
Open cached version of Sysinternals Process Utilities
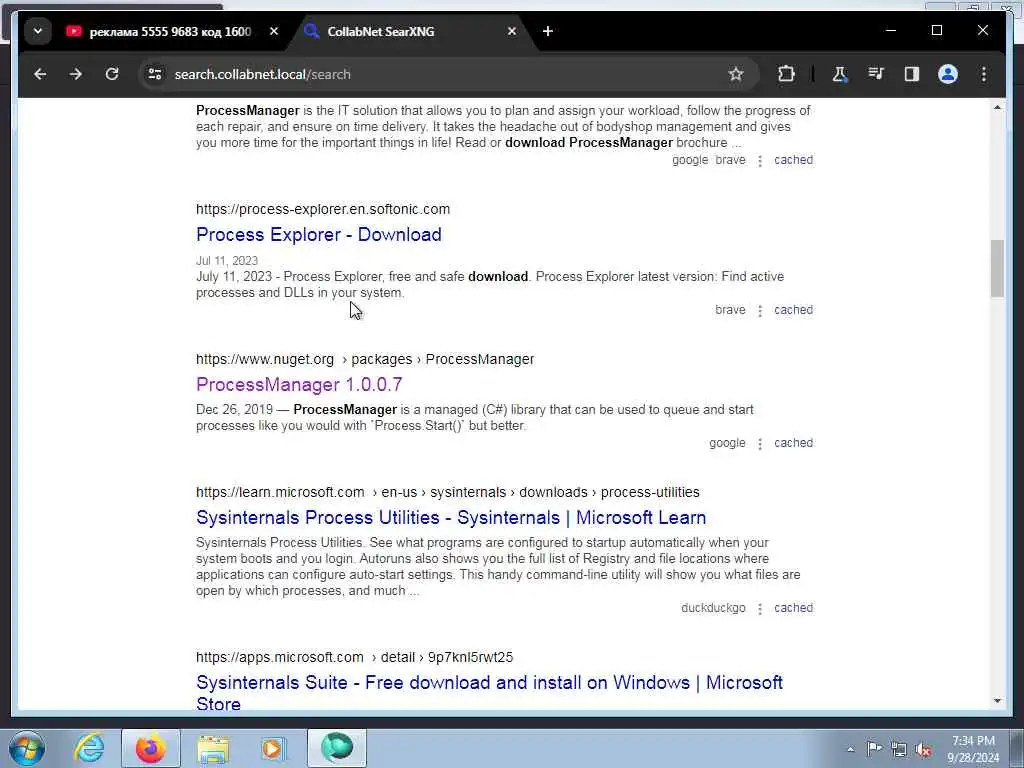(x=793, y=608)
